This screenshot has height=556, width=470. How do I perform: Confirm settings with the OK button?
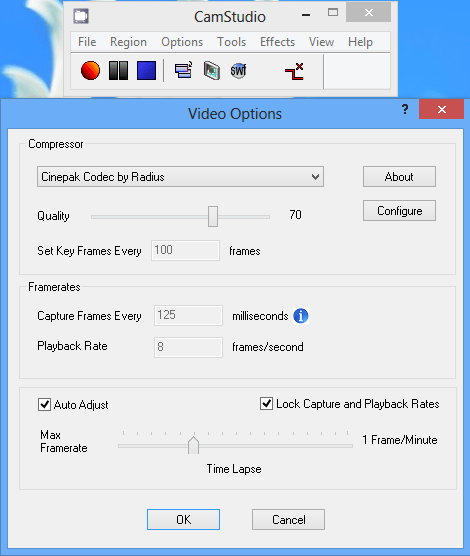[183, 519]
